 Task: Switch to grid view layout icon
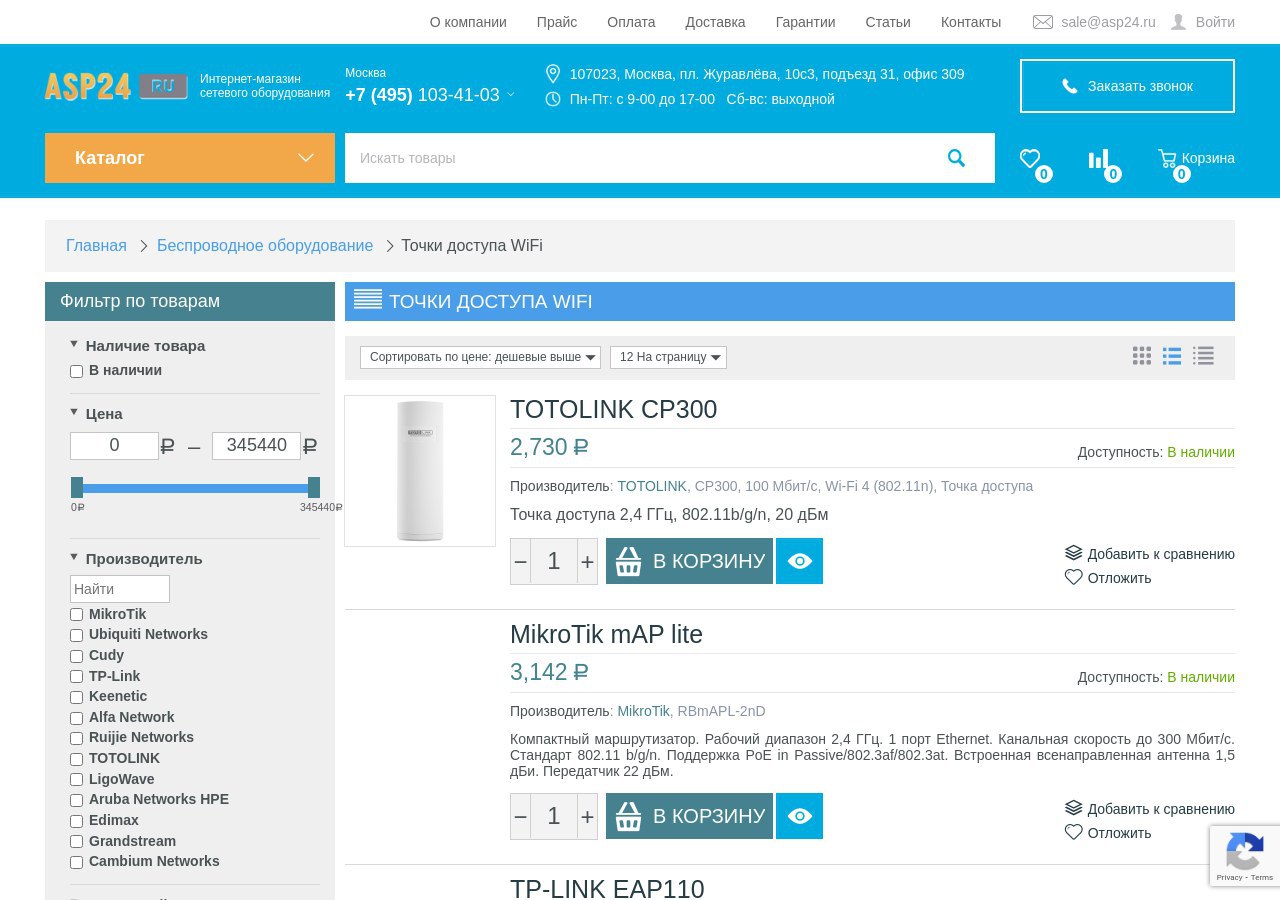point(1142,356)
